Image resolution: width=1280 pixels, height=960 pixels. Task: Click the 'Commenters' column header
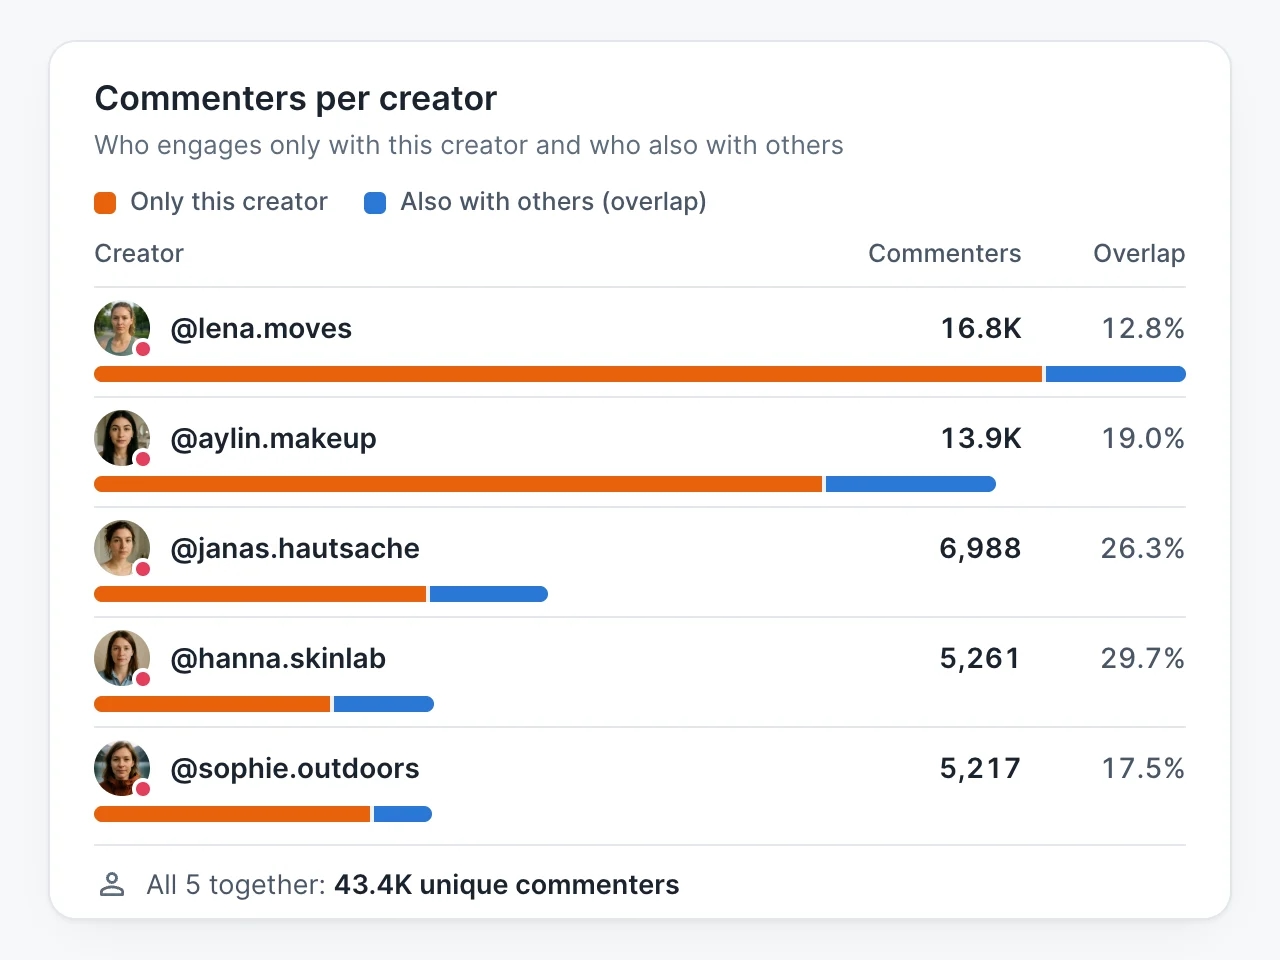coord(945,254)
